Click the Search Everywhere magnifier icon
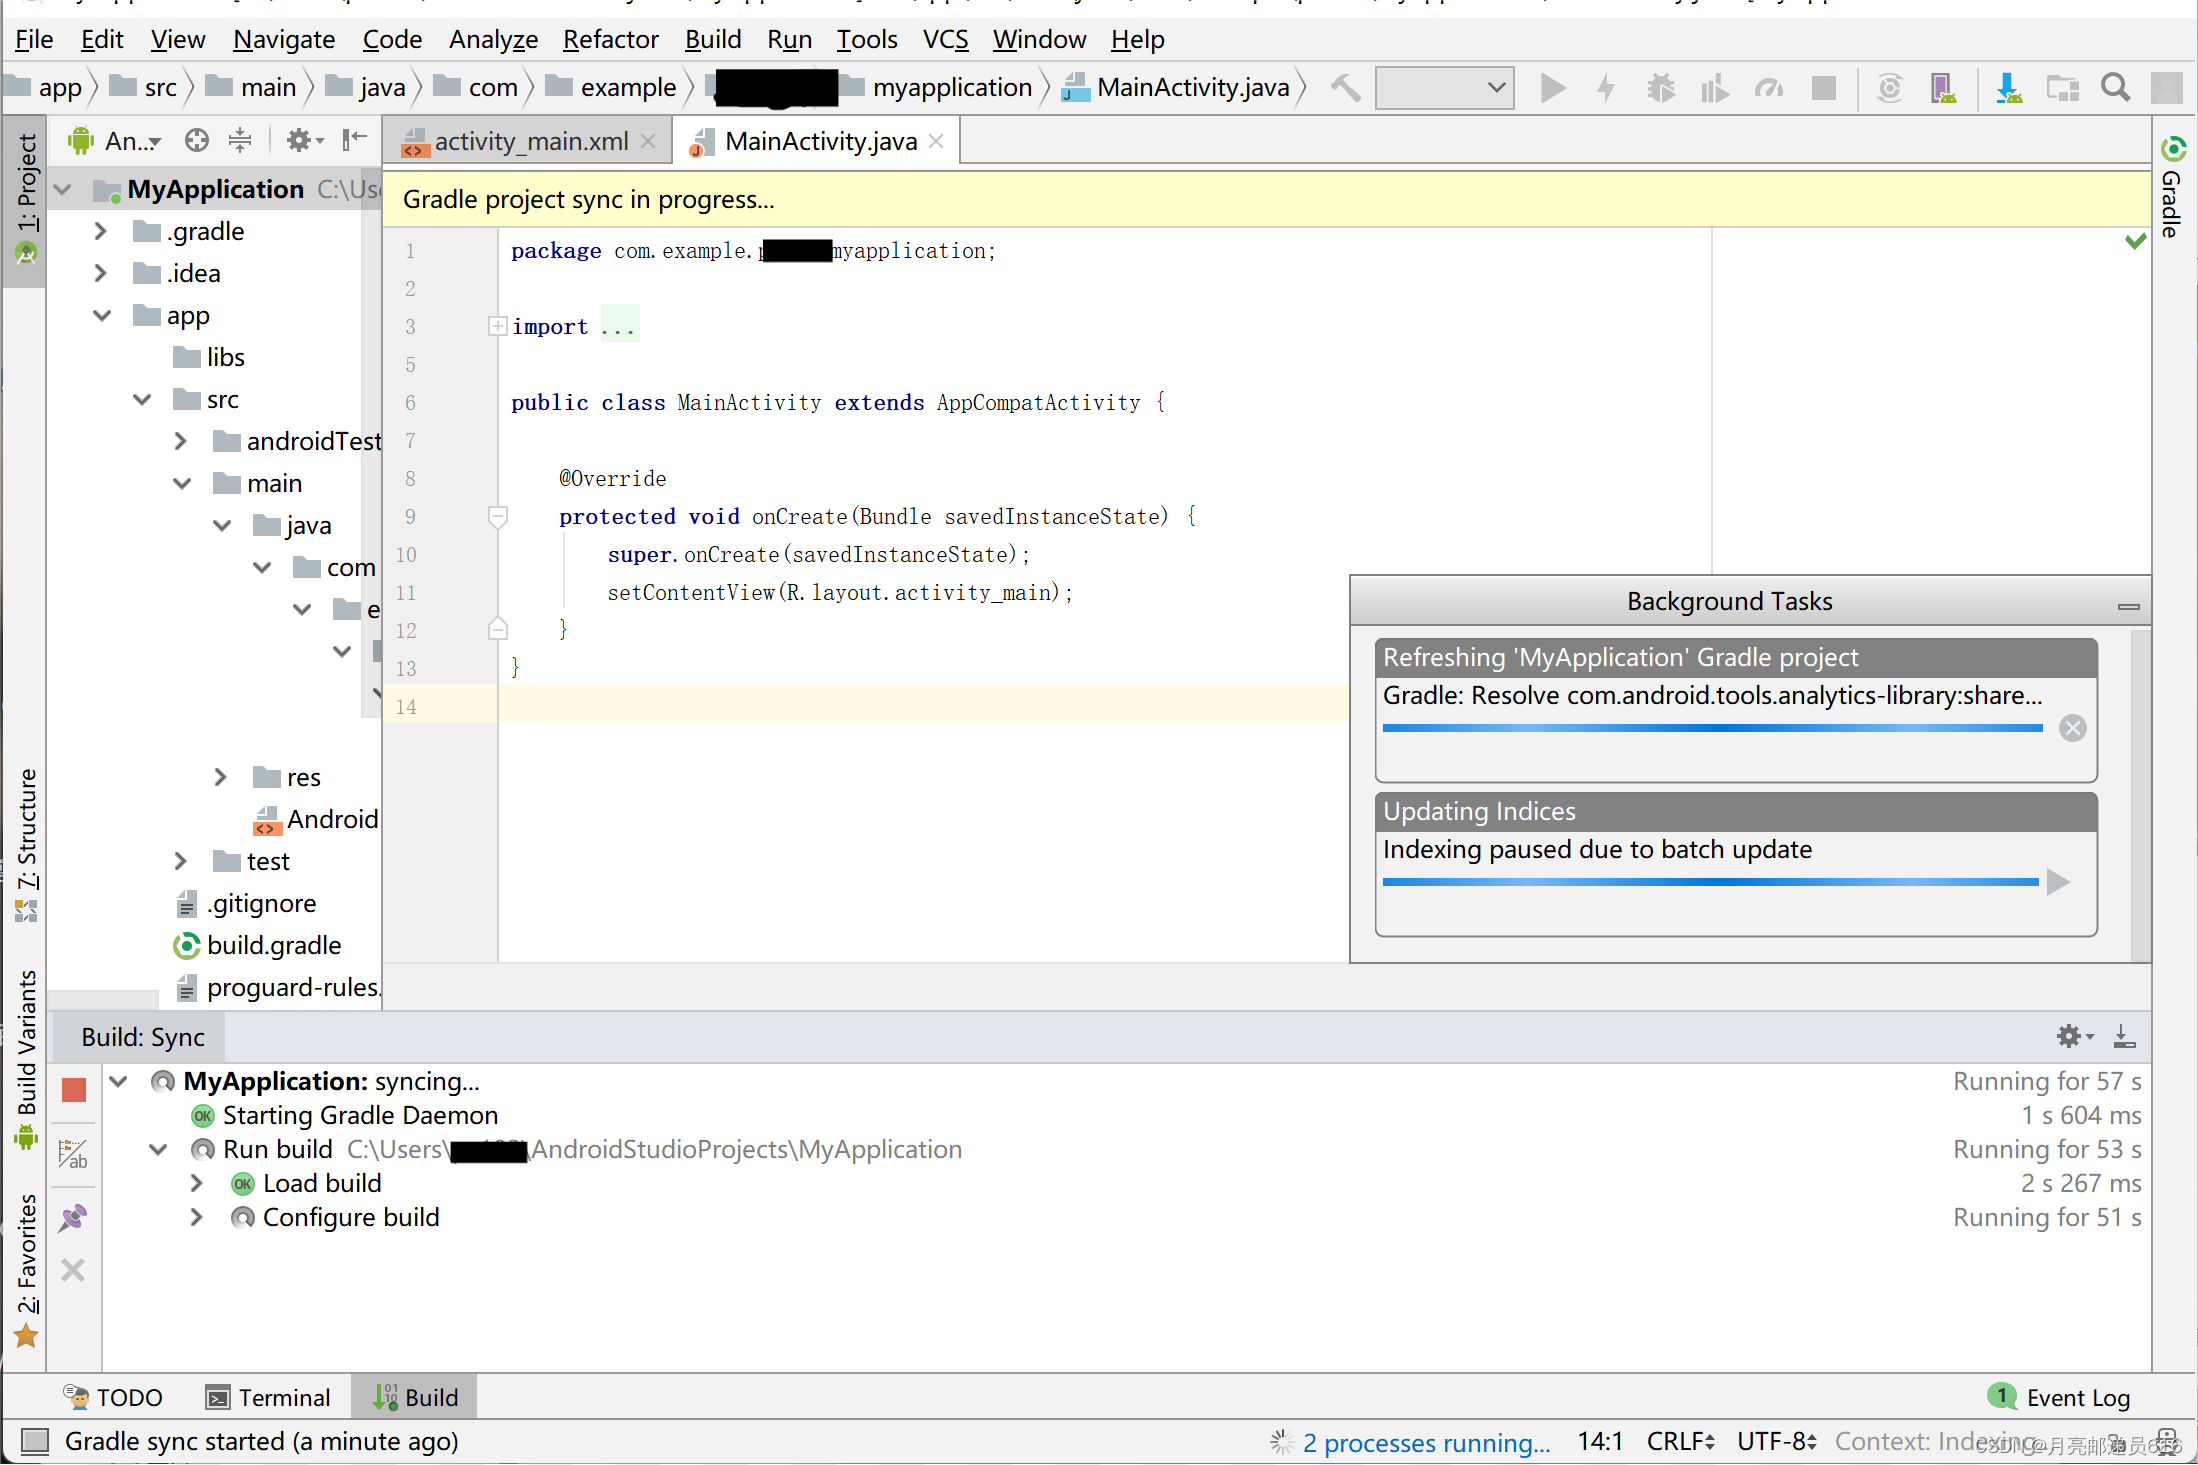2198x1465 pixels. pos(2115,88)
